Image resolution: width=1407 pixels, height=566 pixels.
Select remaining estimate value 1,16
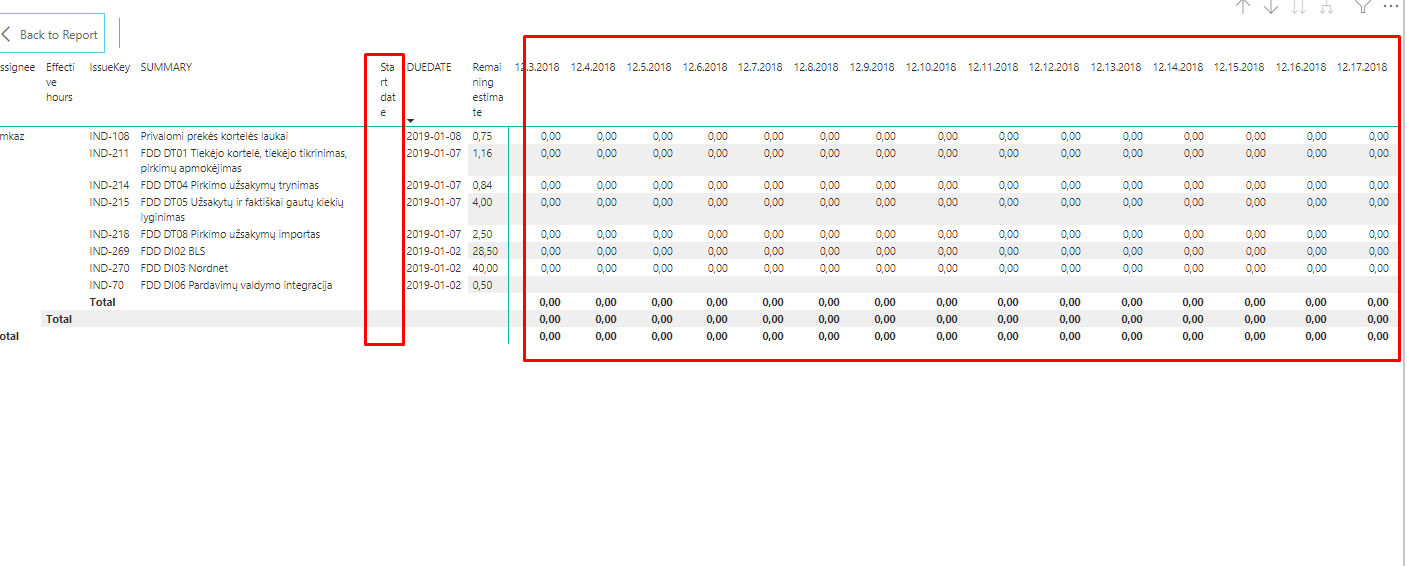[483, 153]
